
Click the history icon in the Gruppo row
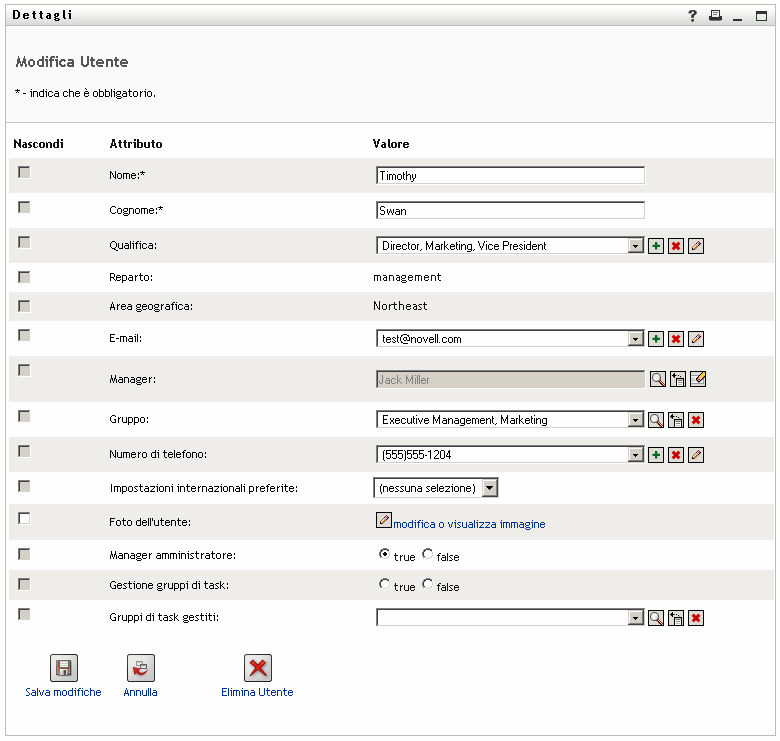tap(676, 420)
